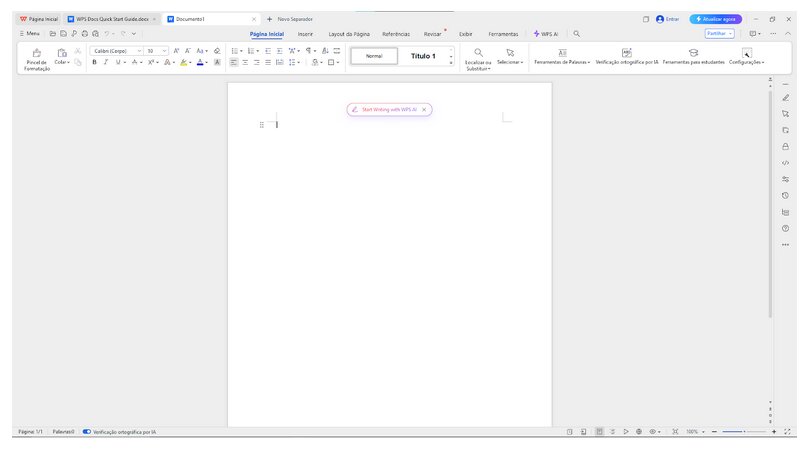Toggle the eye protection mode icon in status bar

[653, 432]
